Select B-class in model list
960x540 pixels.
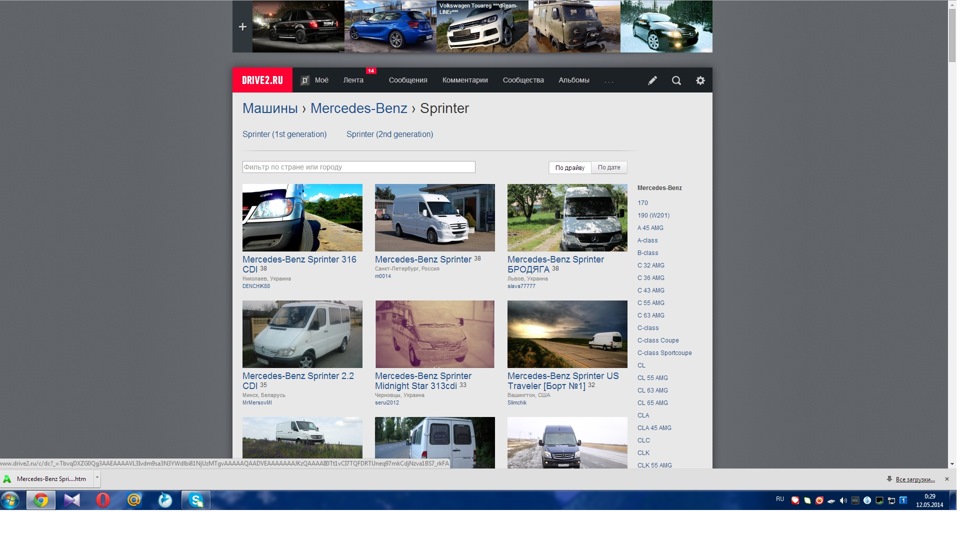(x=647, y=253)
